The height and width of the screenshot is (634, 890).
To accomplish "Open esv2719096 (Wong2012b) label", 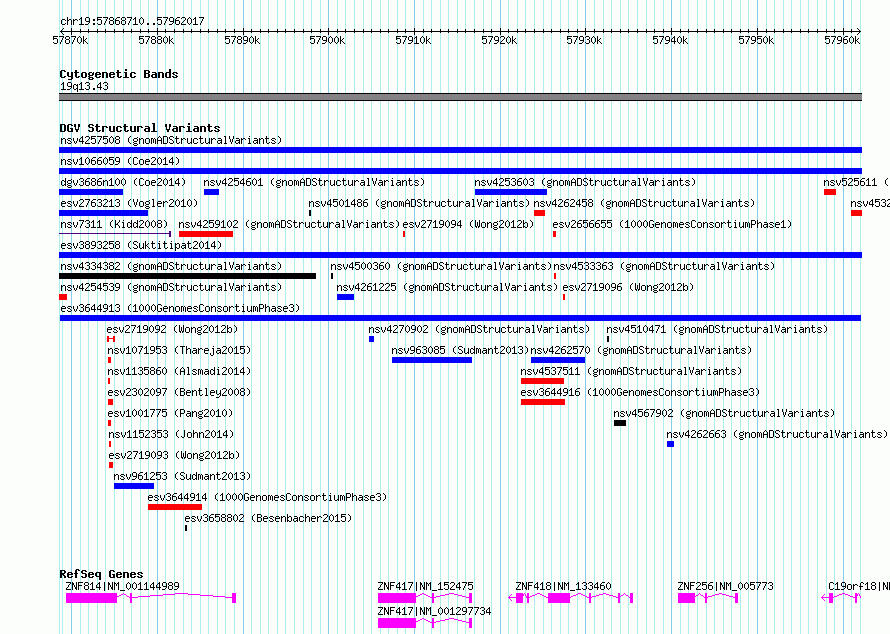I will (x=628, y=287).
